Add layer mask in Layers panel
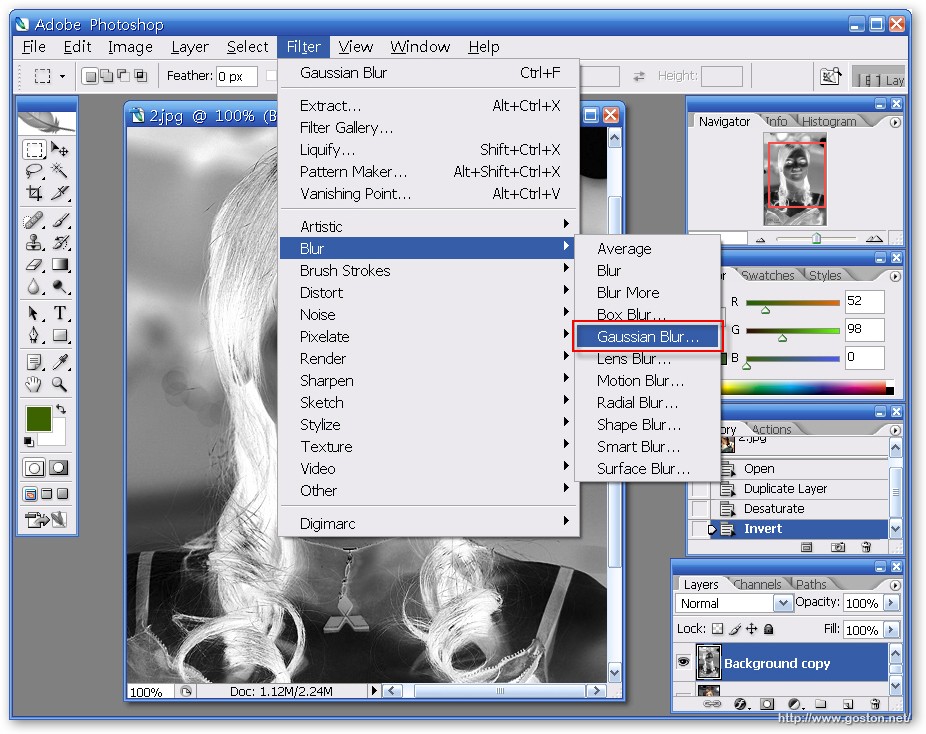This screenshot has width=926, height=734. point(767,704)
